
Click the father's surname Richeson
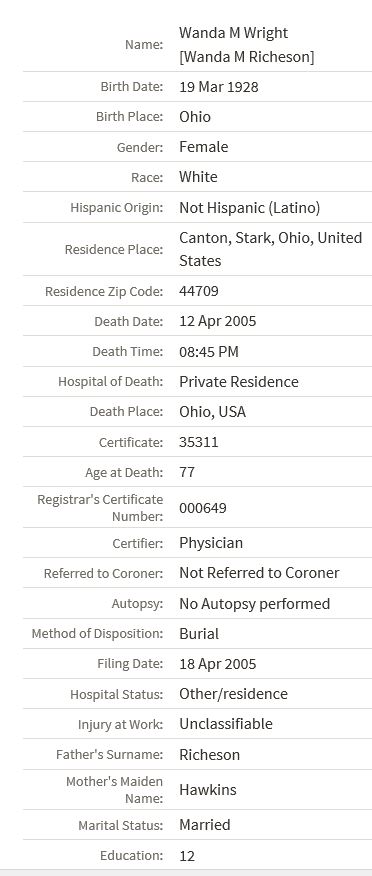[x=209, y=755]
